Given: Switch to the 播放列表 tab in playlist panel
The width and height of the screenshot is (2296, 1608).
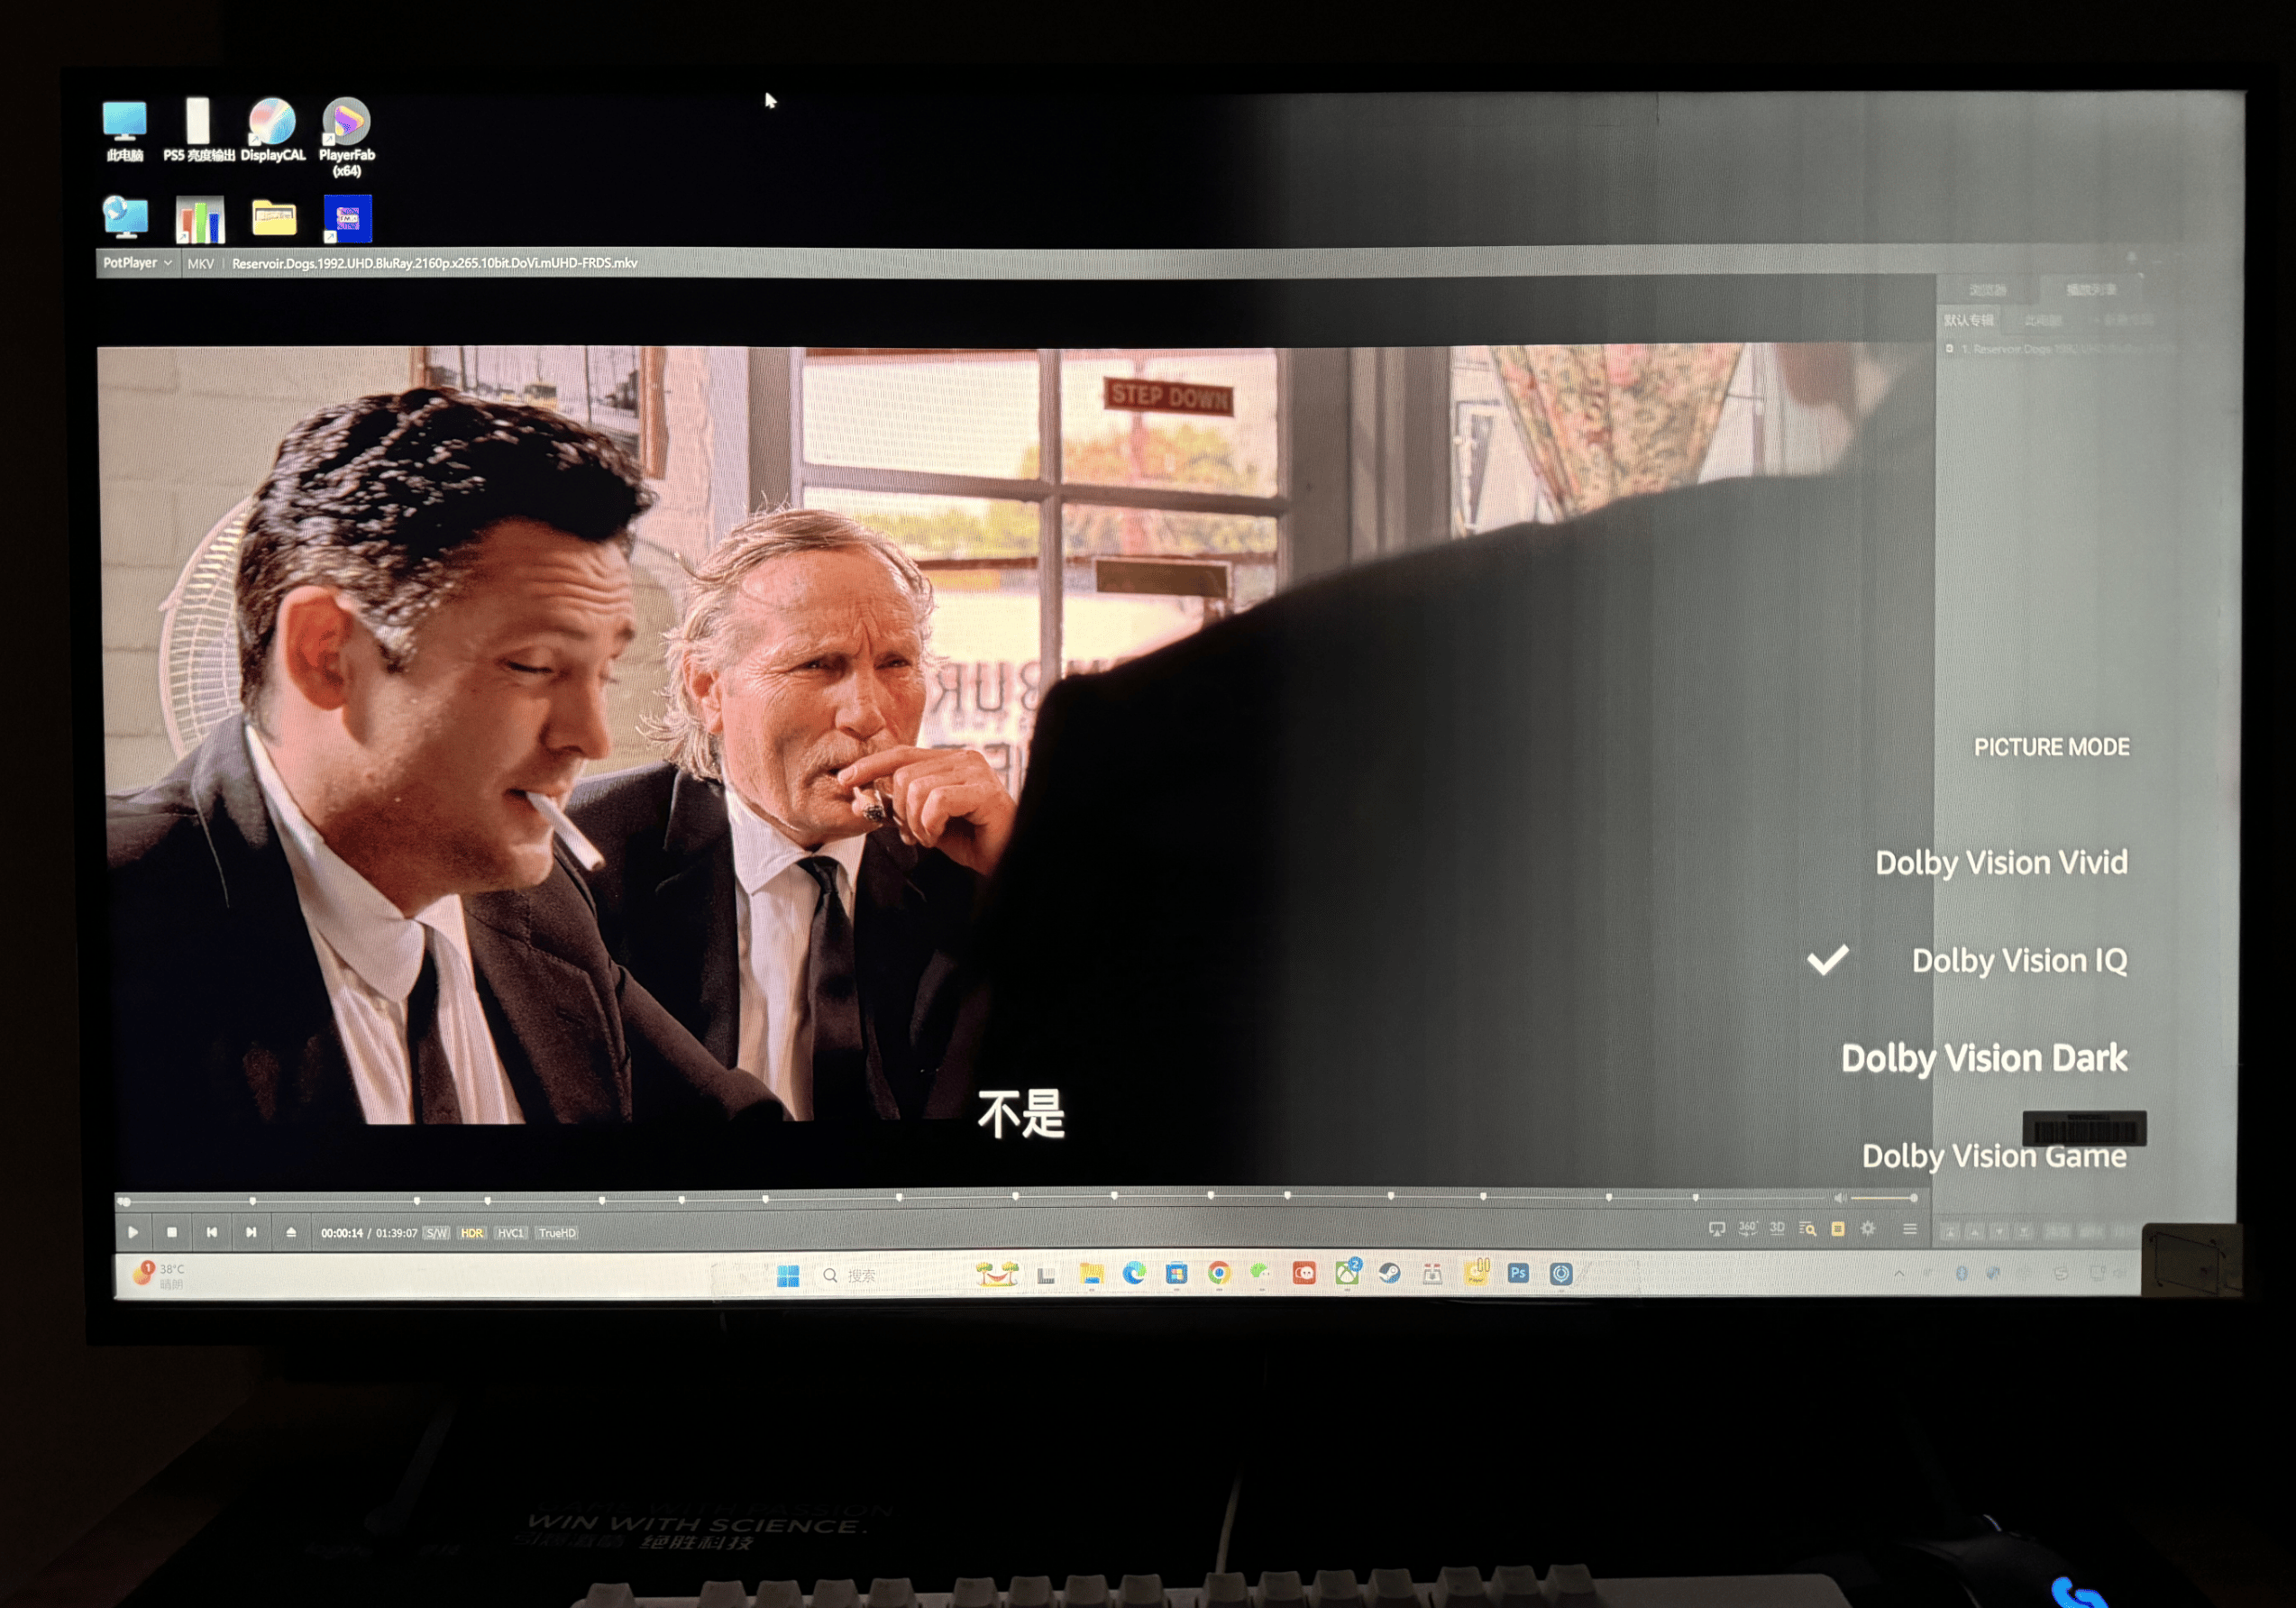Looking at the screenshot, I should (x=2090, y=290).
